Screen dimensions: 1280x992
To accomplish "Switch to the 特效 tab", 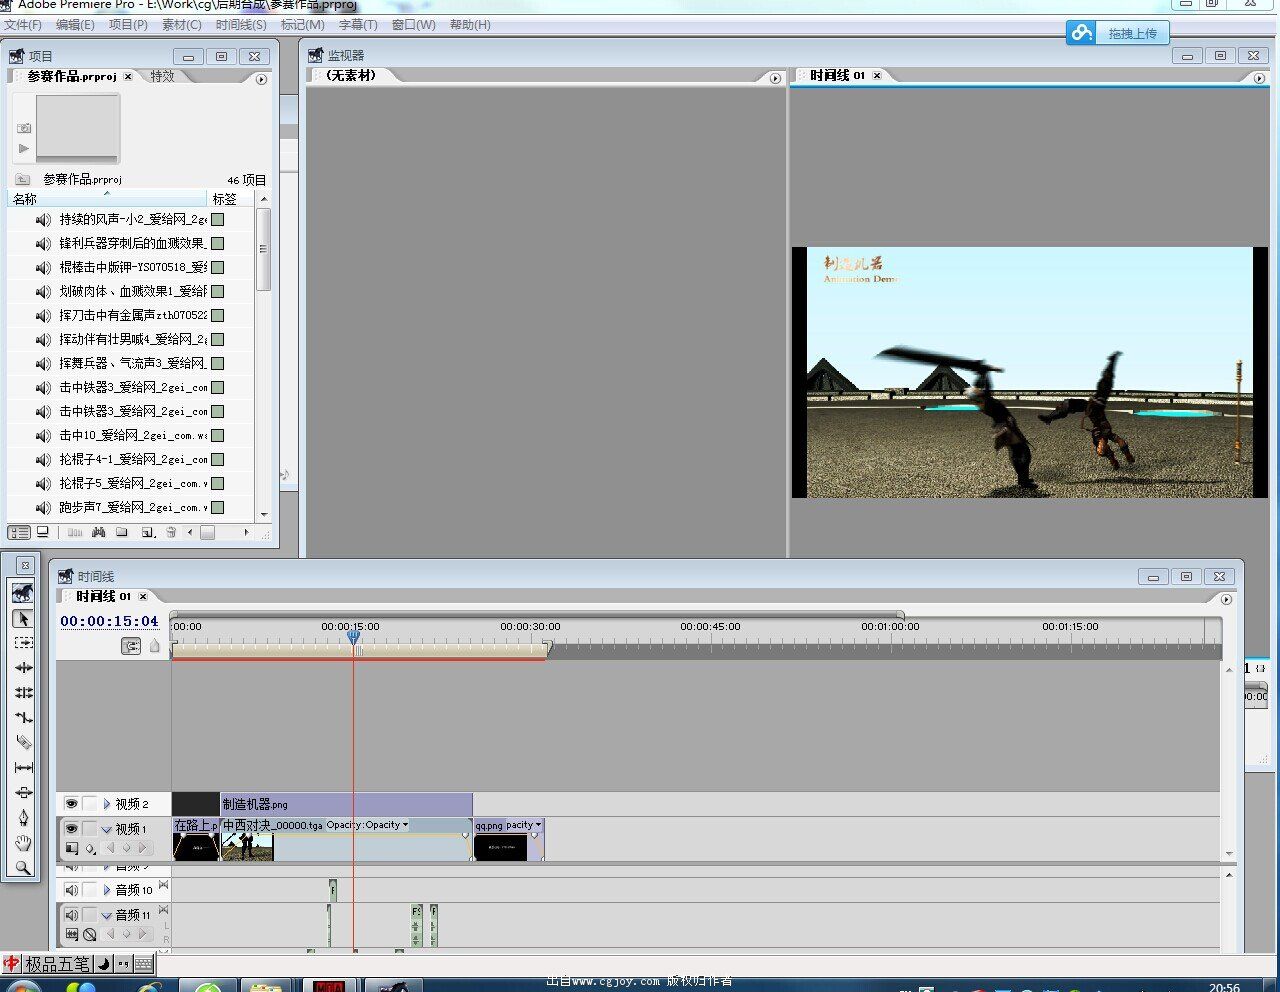I will tap(162, 76).
